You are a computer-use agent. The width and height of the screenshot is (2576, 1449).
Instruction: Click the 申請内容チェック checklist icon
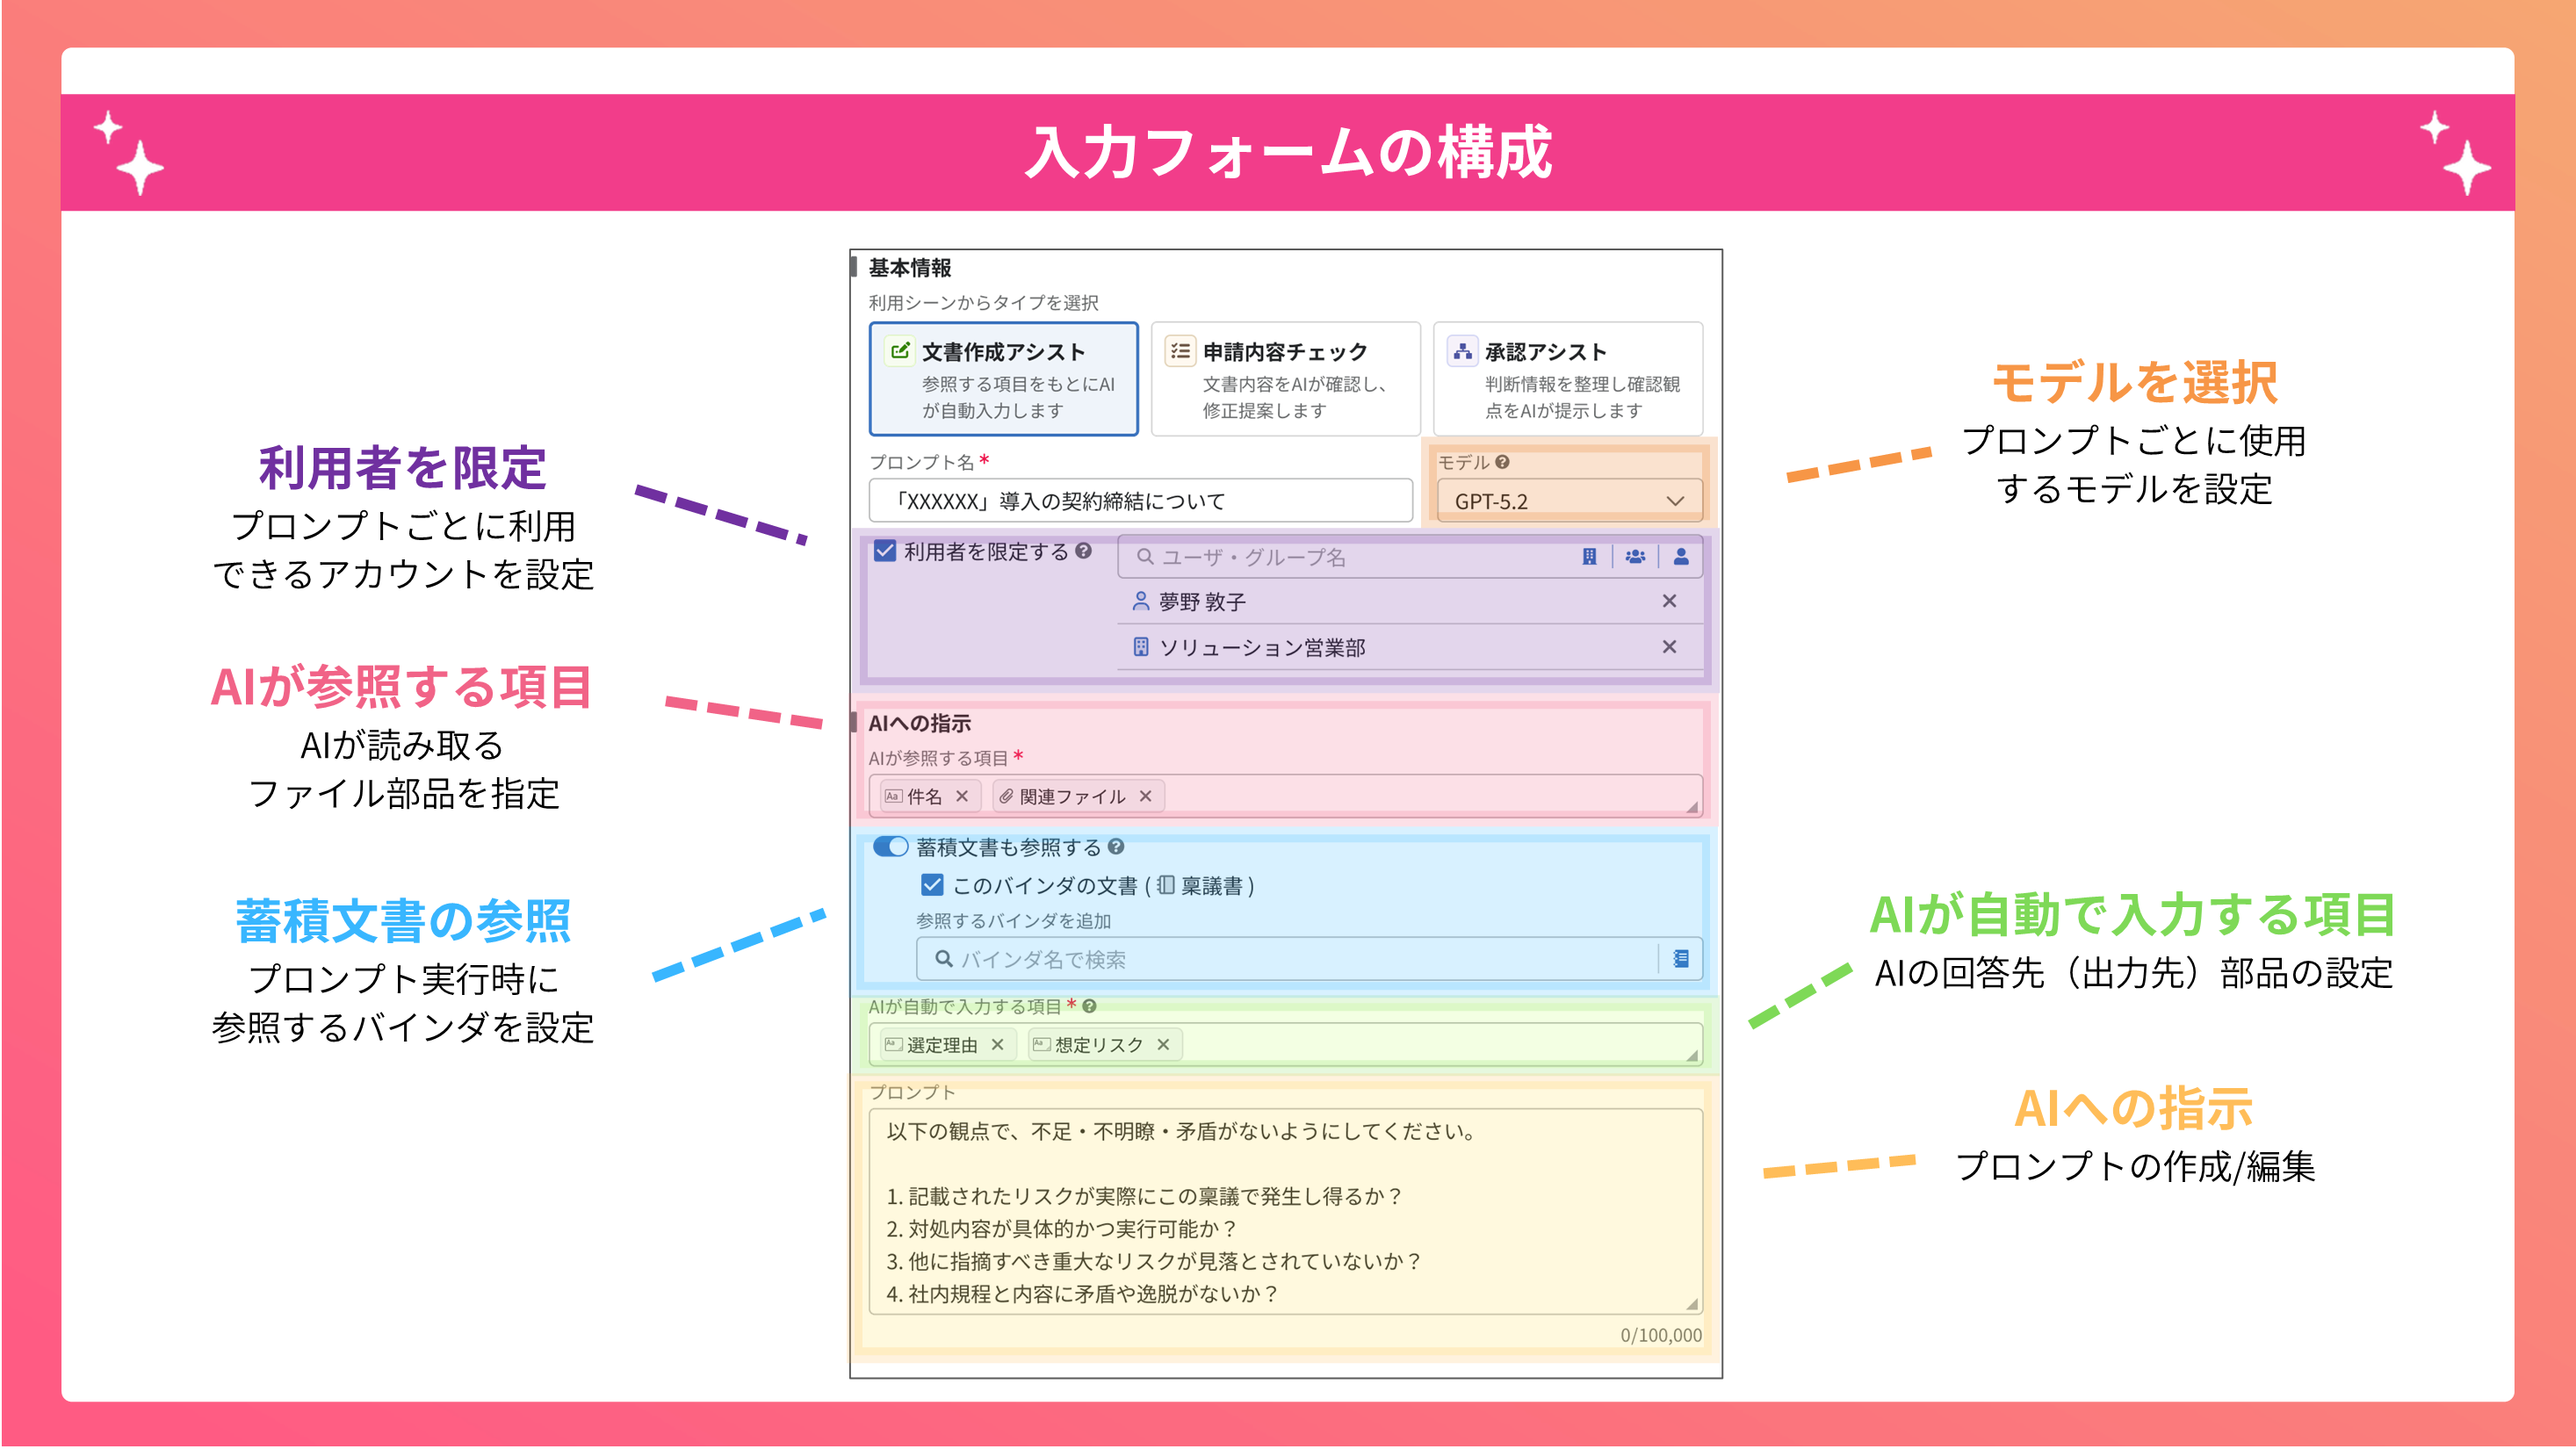[1181, 350]
